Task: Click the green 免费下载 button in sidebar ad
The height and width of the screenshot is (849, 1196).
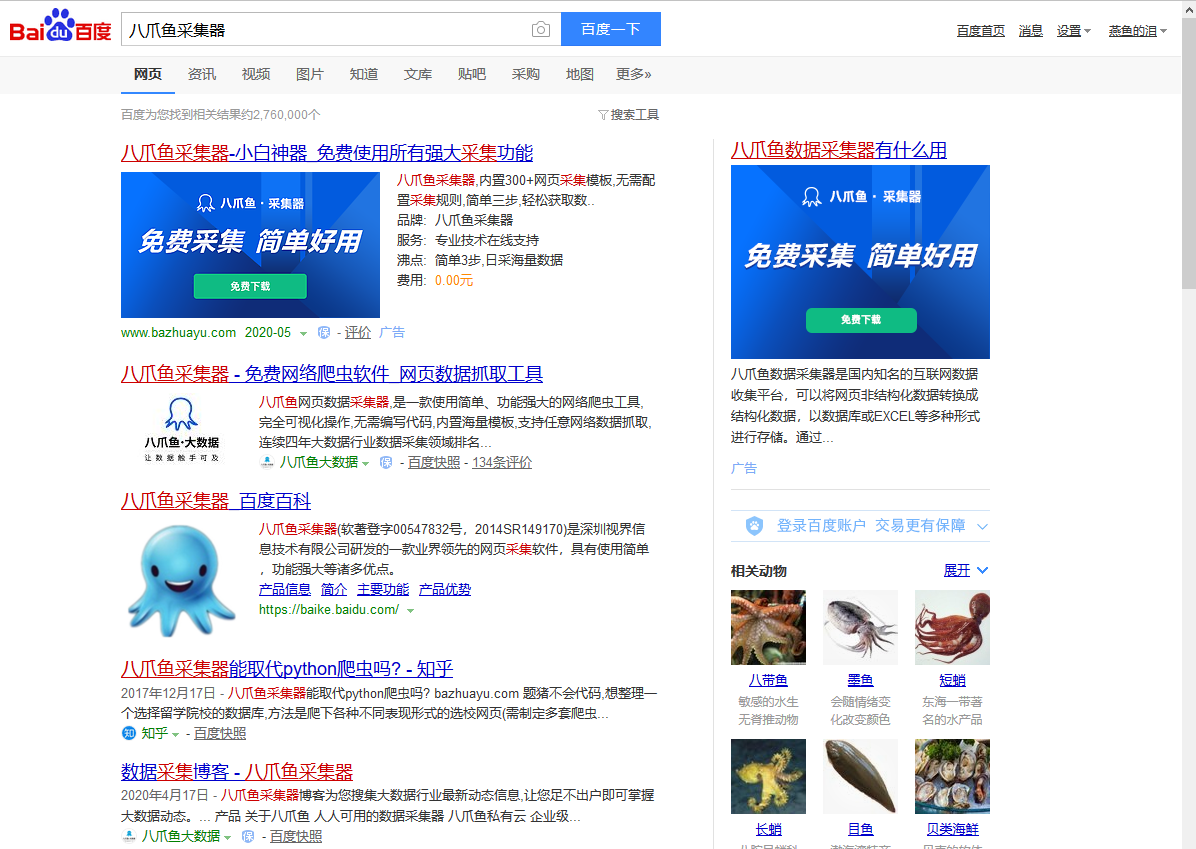Action: pyautogui.click(x=861, y=320)
